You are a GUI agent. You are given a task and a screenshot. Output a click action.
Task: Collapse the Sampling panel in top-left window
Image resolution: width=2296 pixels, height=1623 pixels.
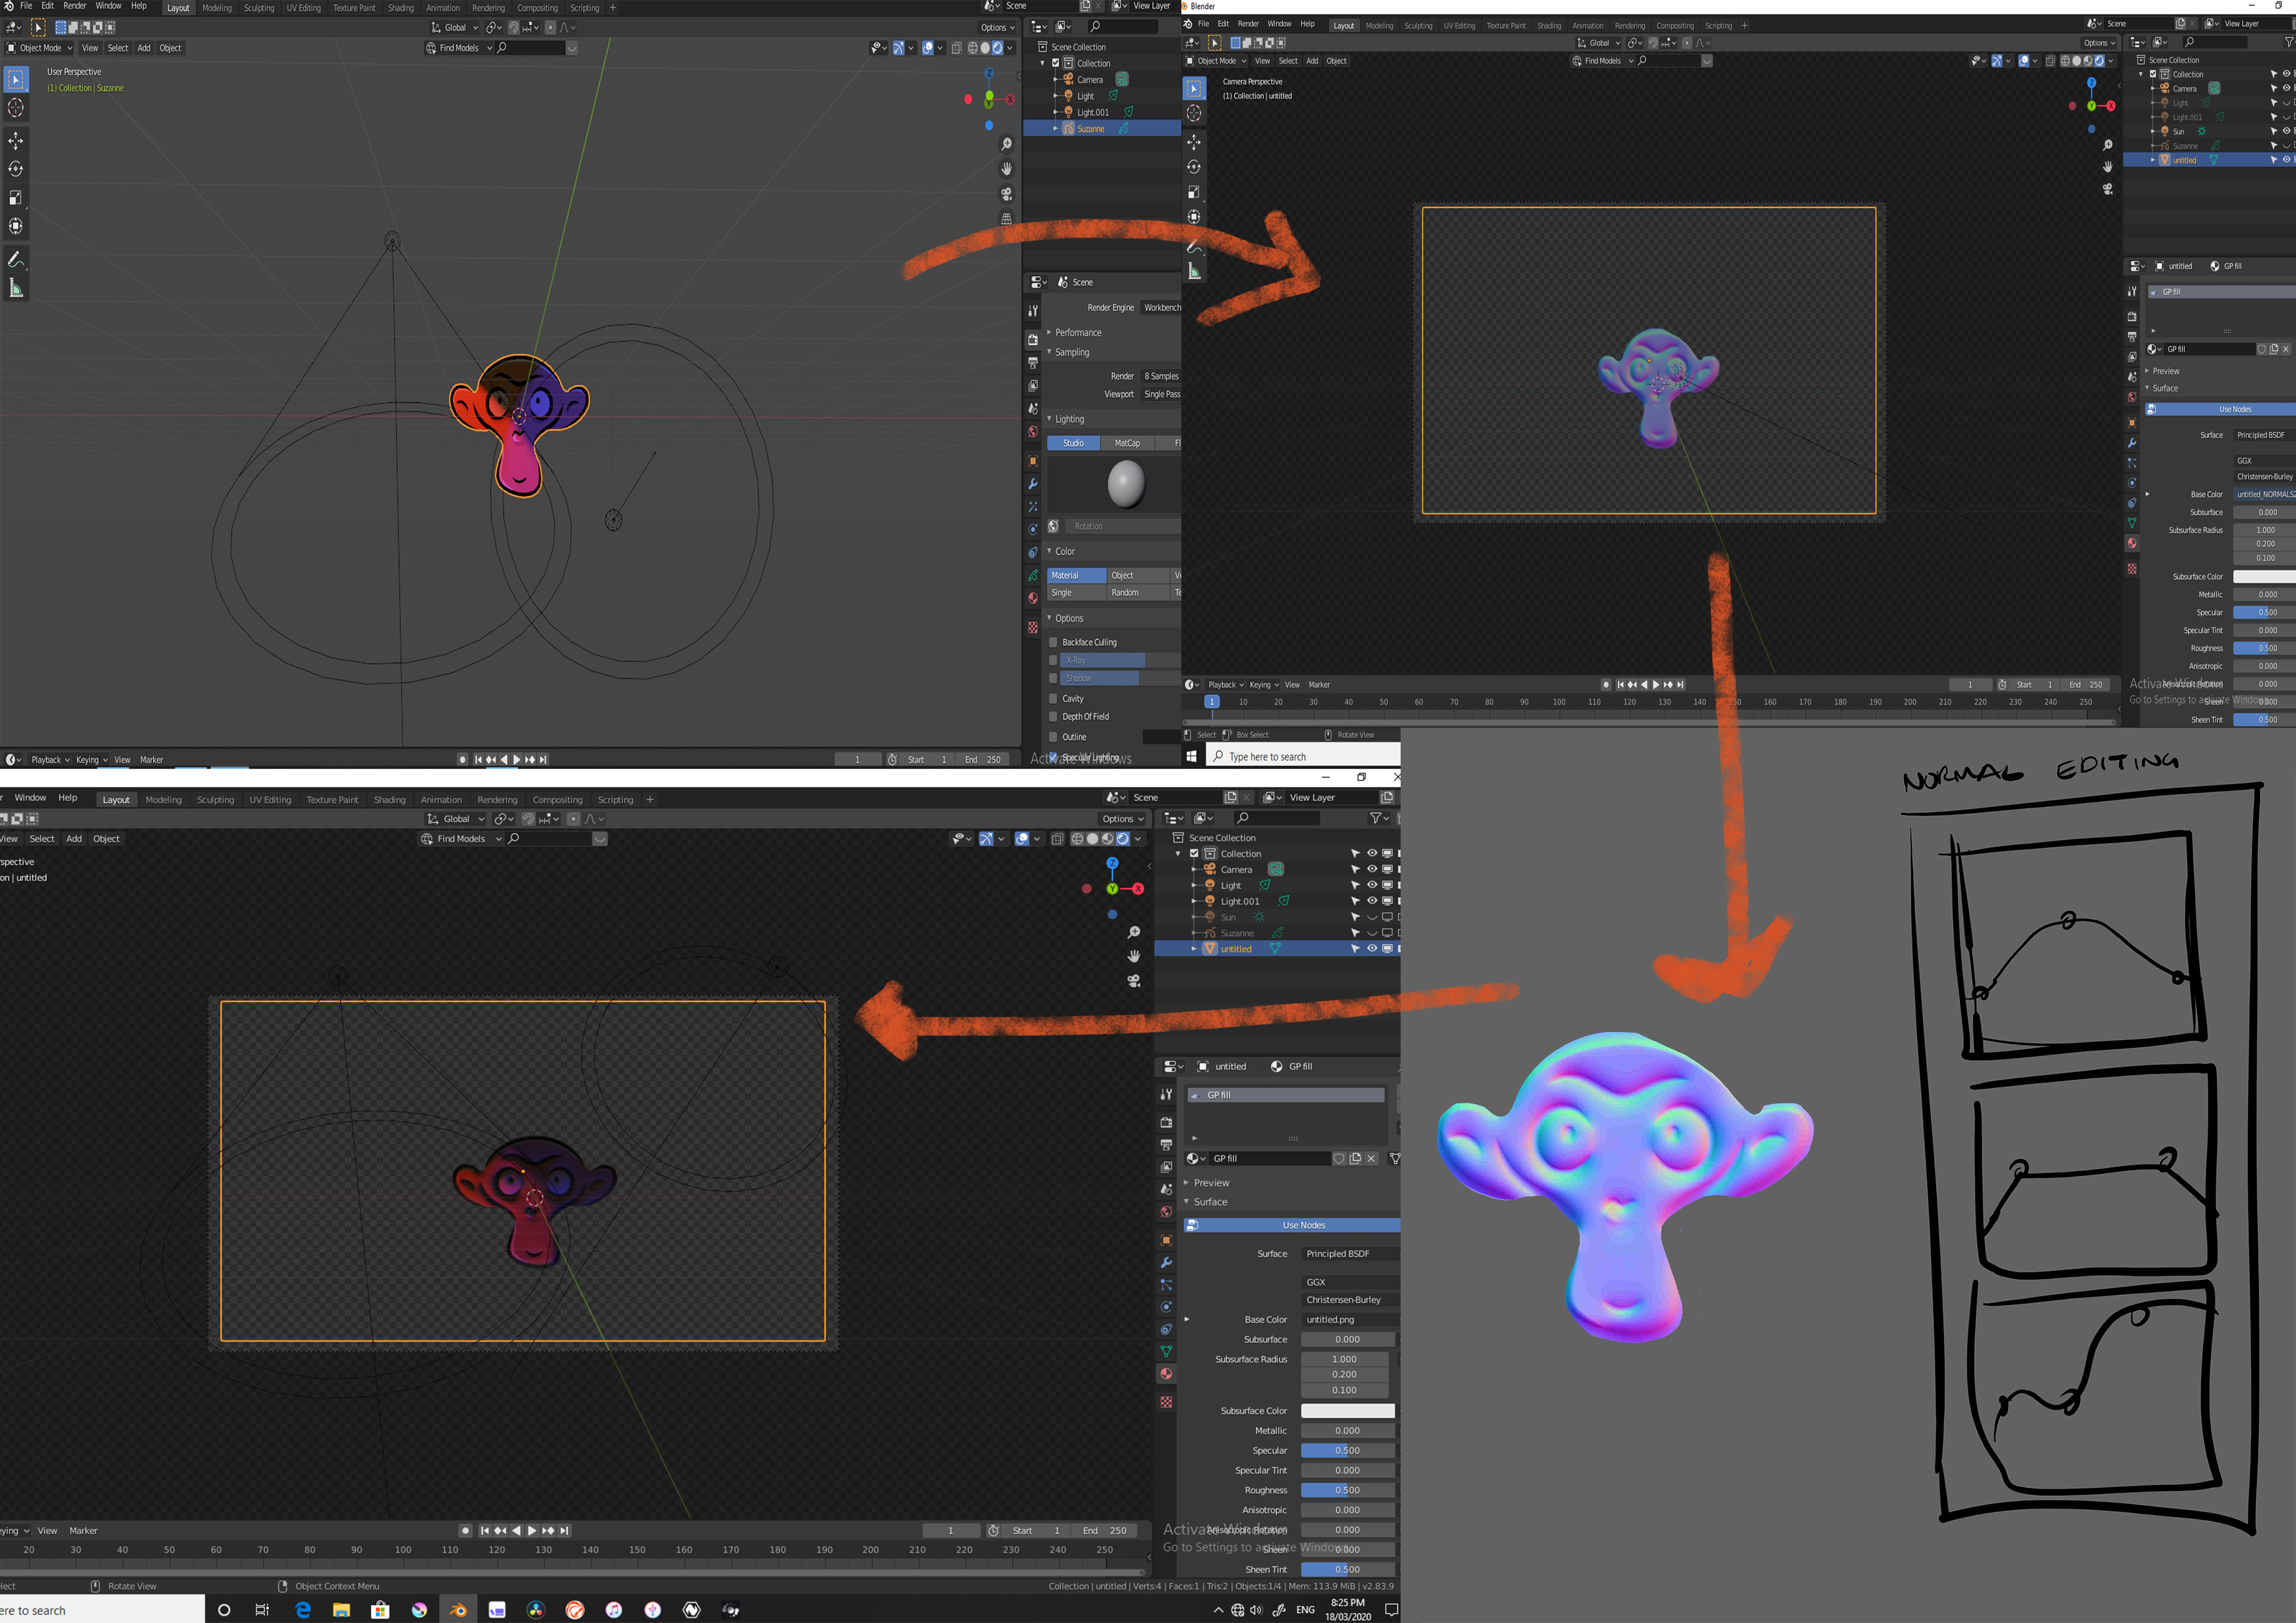tap(1072, 352)
